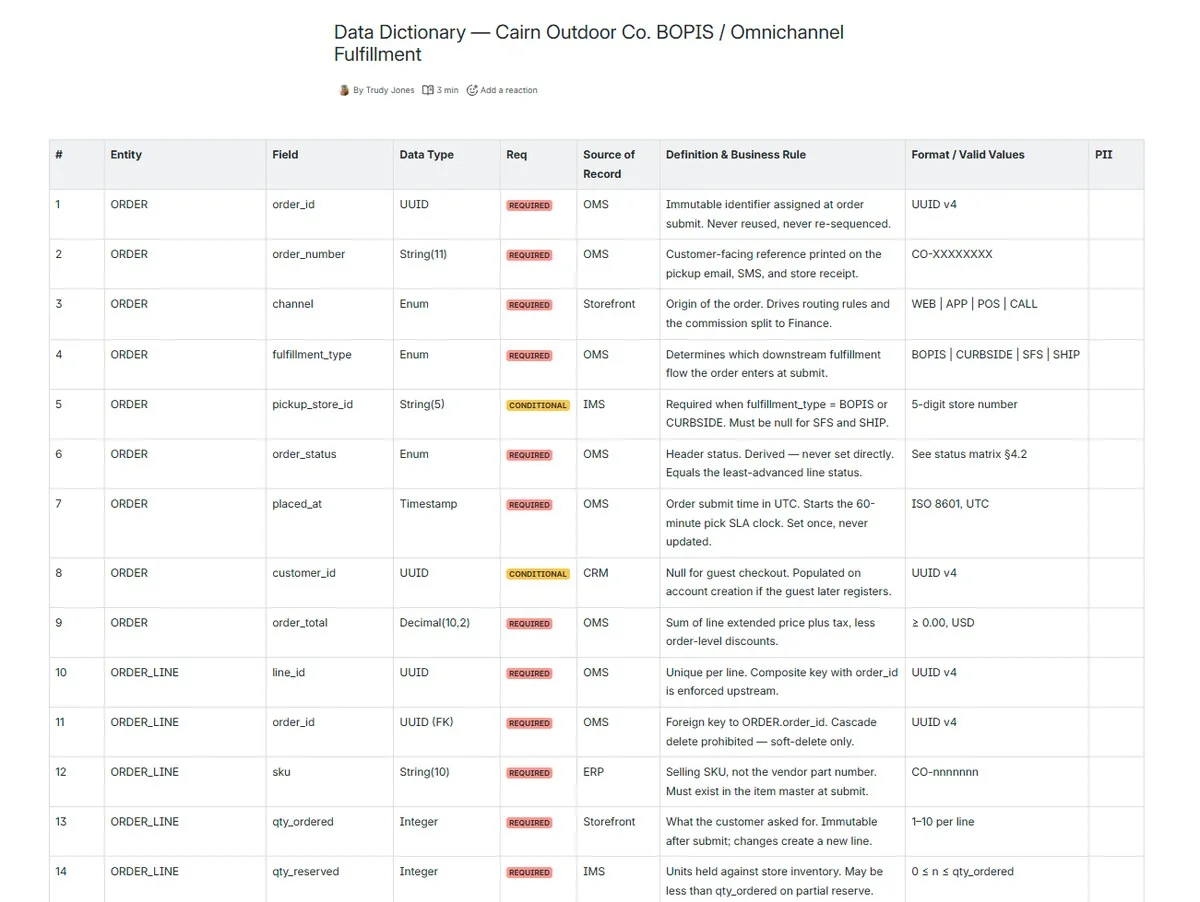The height and width of the screenshot is (902, 1200).
Task: Click the Add a reaction button text
Action: pyautogui.click(x=509, y=90)
